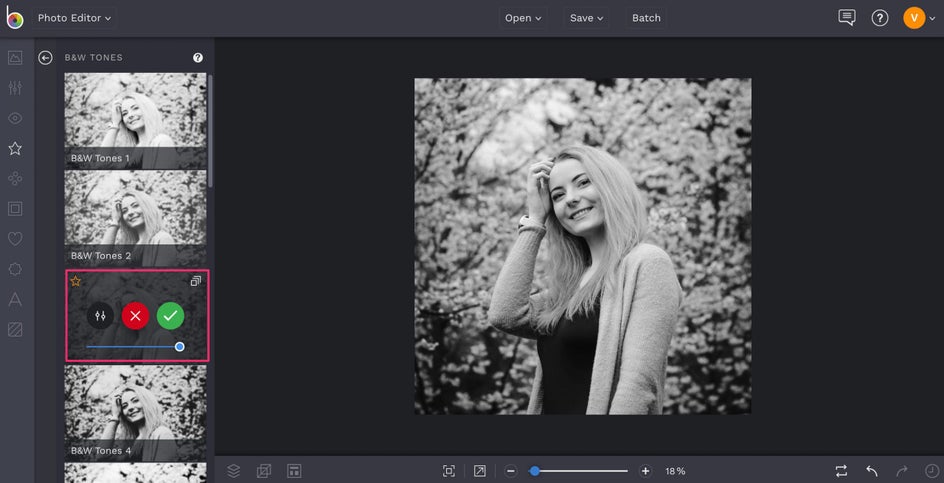Click the red cancel X button
This screenshot has height=483, width=944.
135,316
